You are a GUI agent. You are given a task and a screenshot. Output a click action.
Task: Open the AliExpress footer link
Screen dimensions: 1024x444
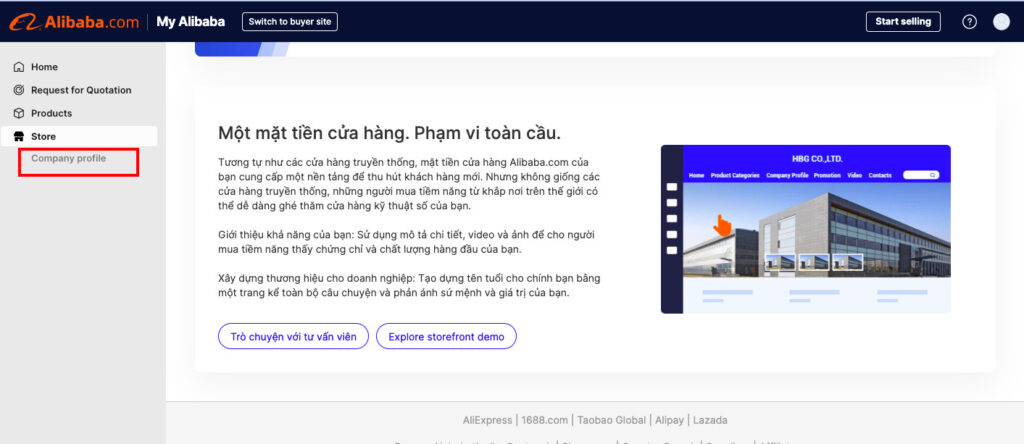point(487,420)
